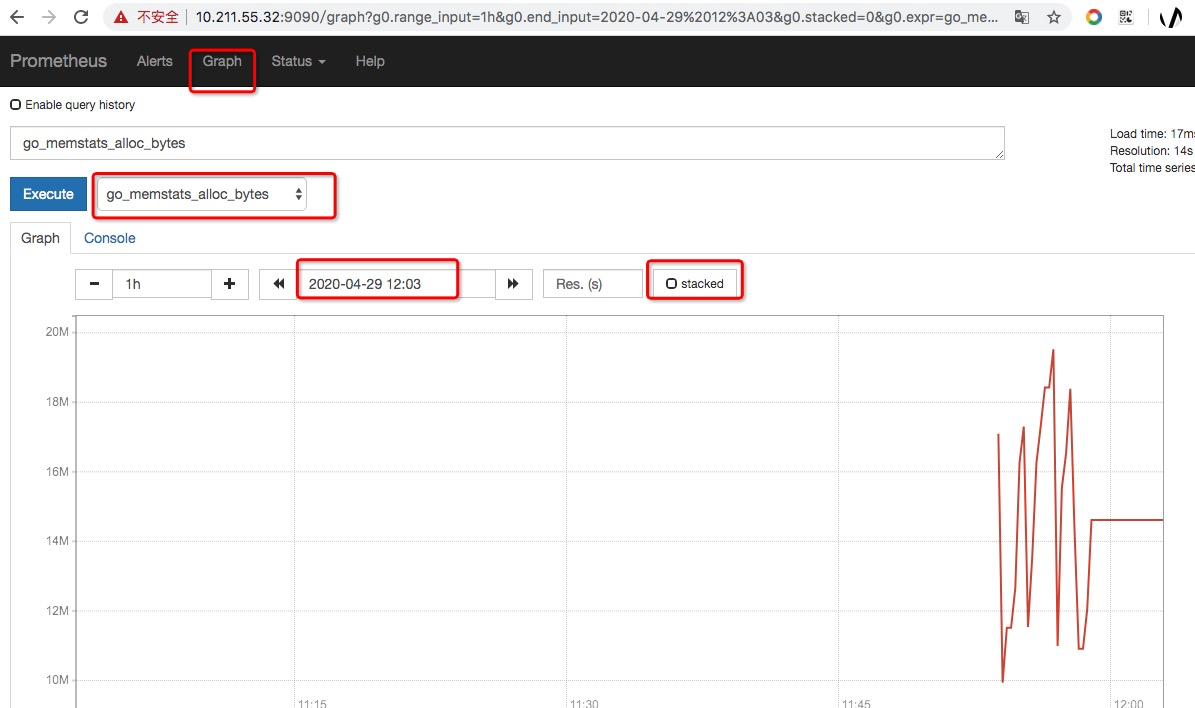This screenshot has width=1195, height=708.
Task: Rewind the graph end time
Action: tap(278, 284)
